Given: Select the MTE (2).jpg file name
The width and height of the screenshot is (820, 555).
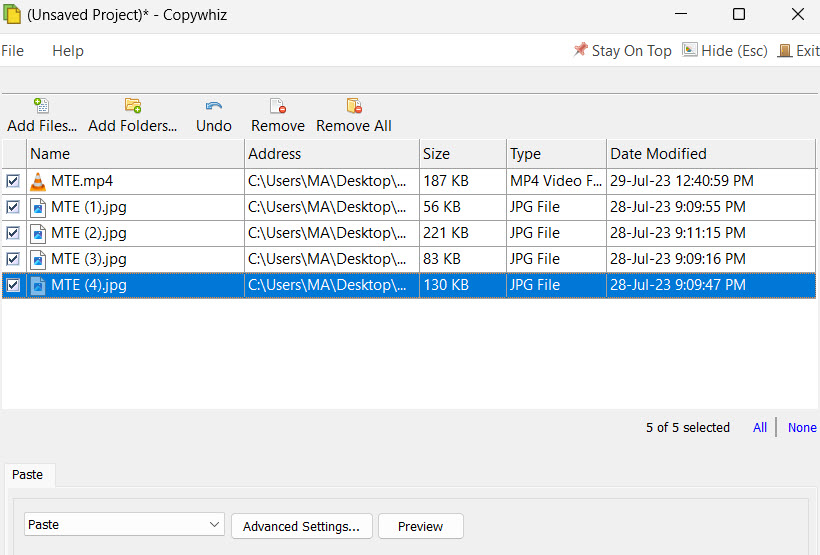Looking at the screenshot, I should tap(89, 233).
